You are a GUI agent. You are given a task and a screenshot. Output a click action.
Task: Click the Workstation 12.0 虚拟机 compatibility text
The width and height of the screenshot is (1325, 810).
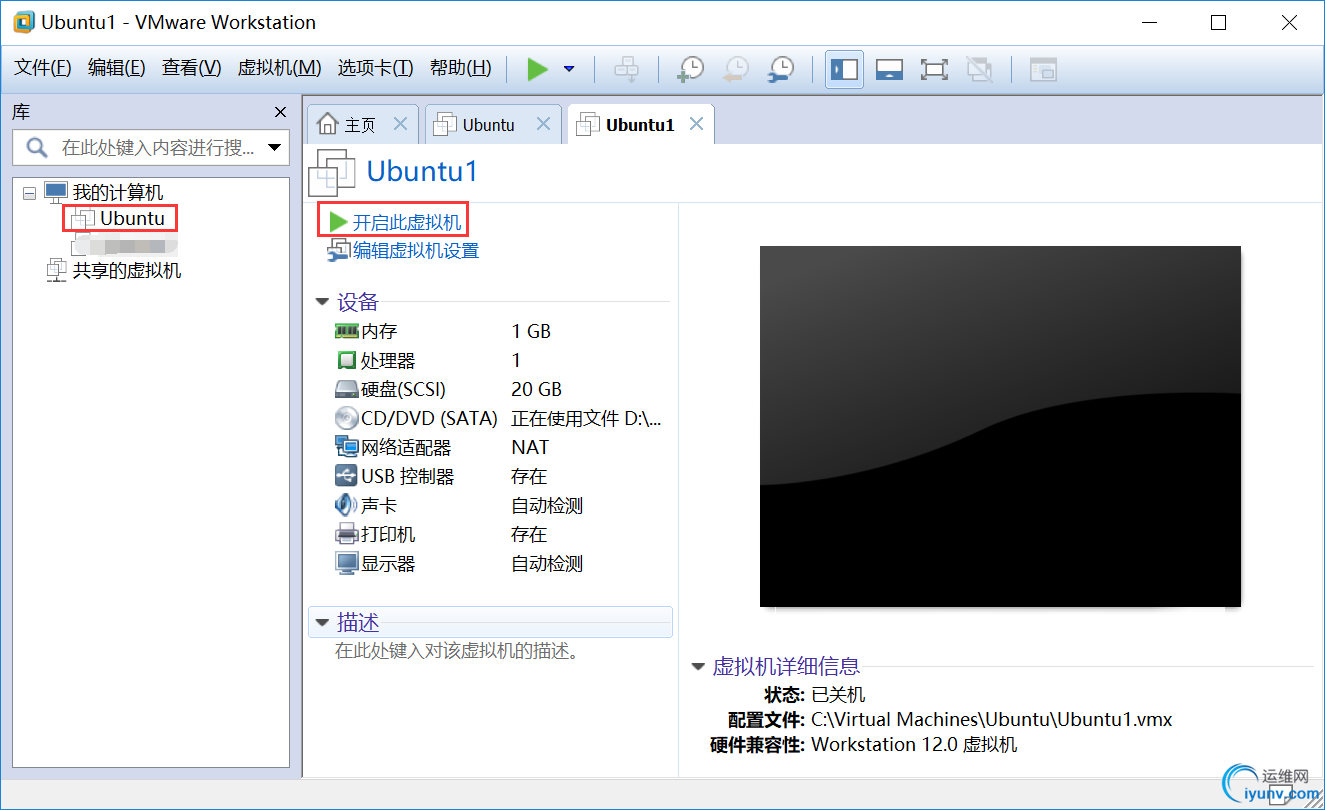(914, 744)
